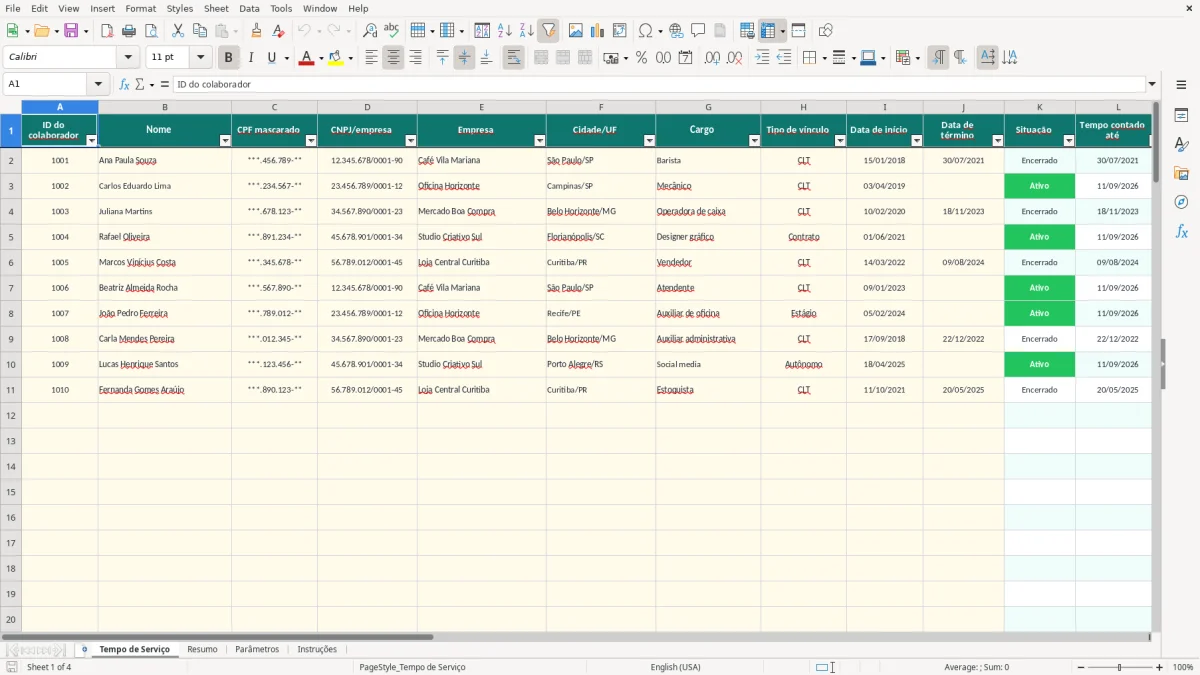1200x675 pixels.
Task: Save the document with the floppy icon
Action: click(71, 31)
